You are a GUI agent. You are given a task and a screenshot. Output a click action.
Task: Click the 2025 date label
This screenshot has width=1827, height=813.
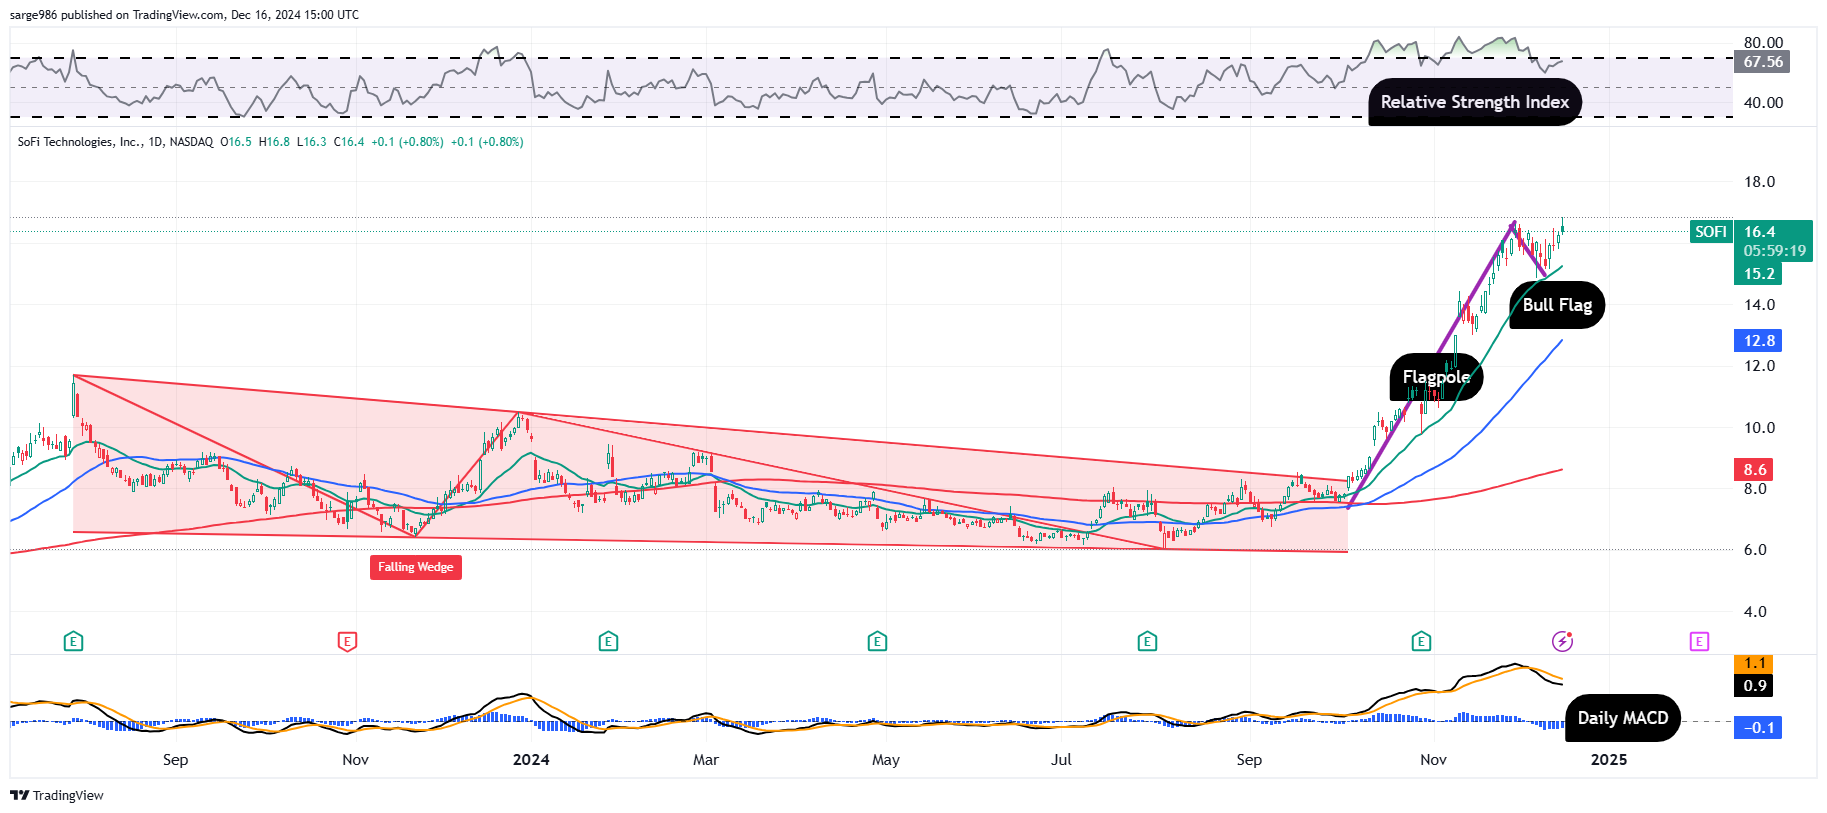(x=1608, y=760)
